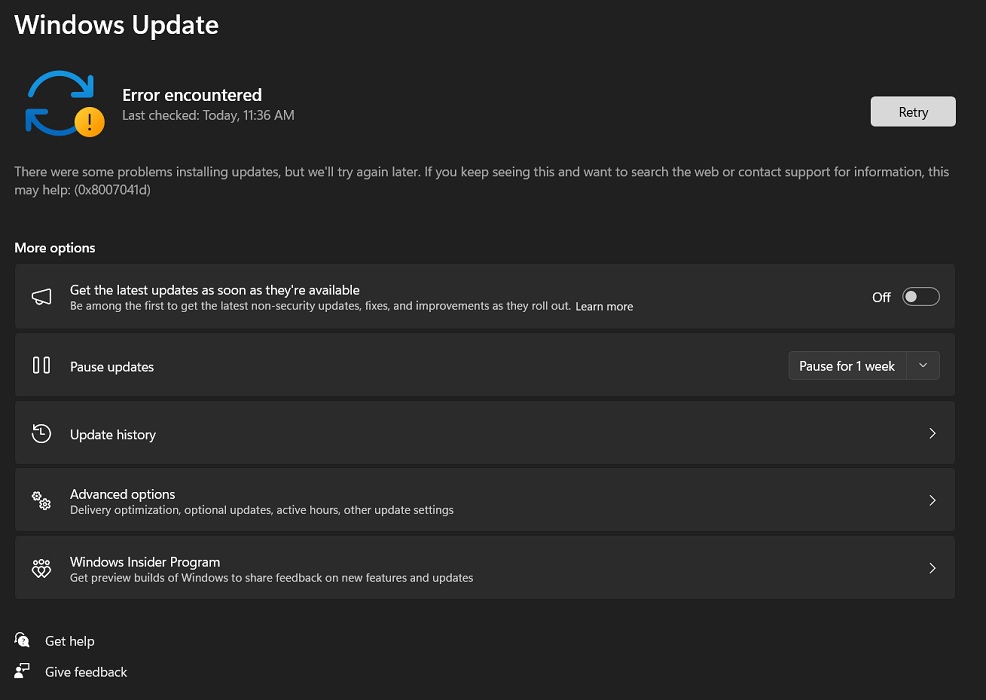Enable getting latest updates as soon as available

click(x=920, y=296)
